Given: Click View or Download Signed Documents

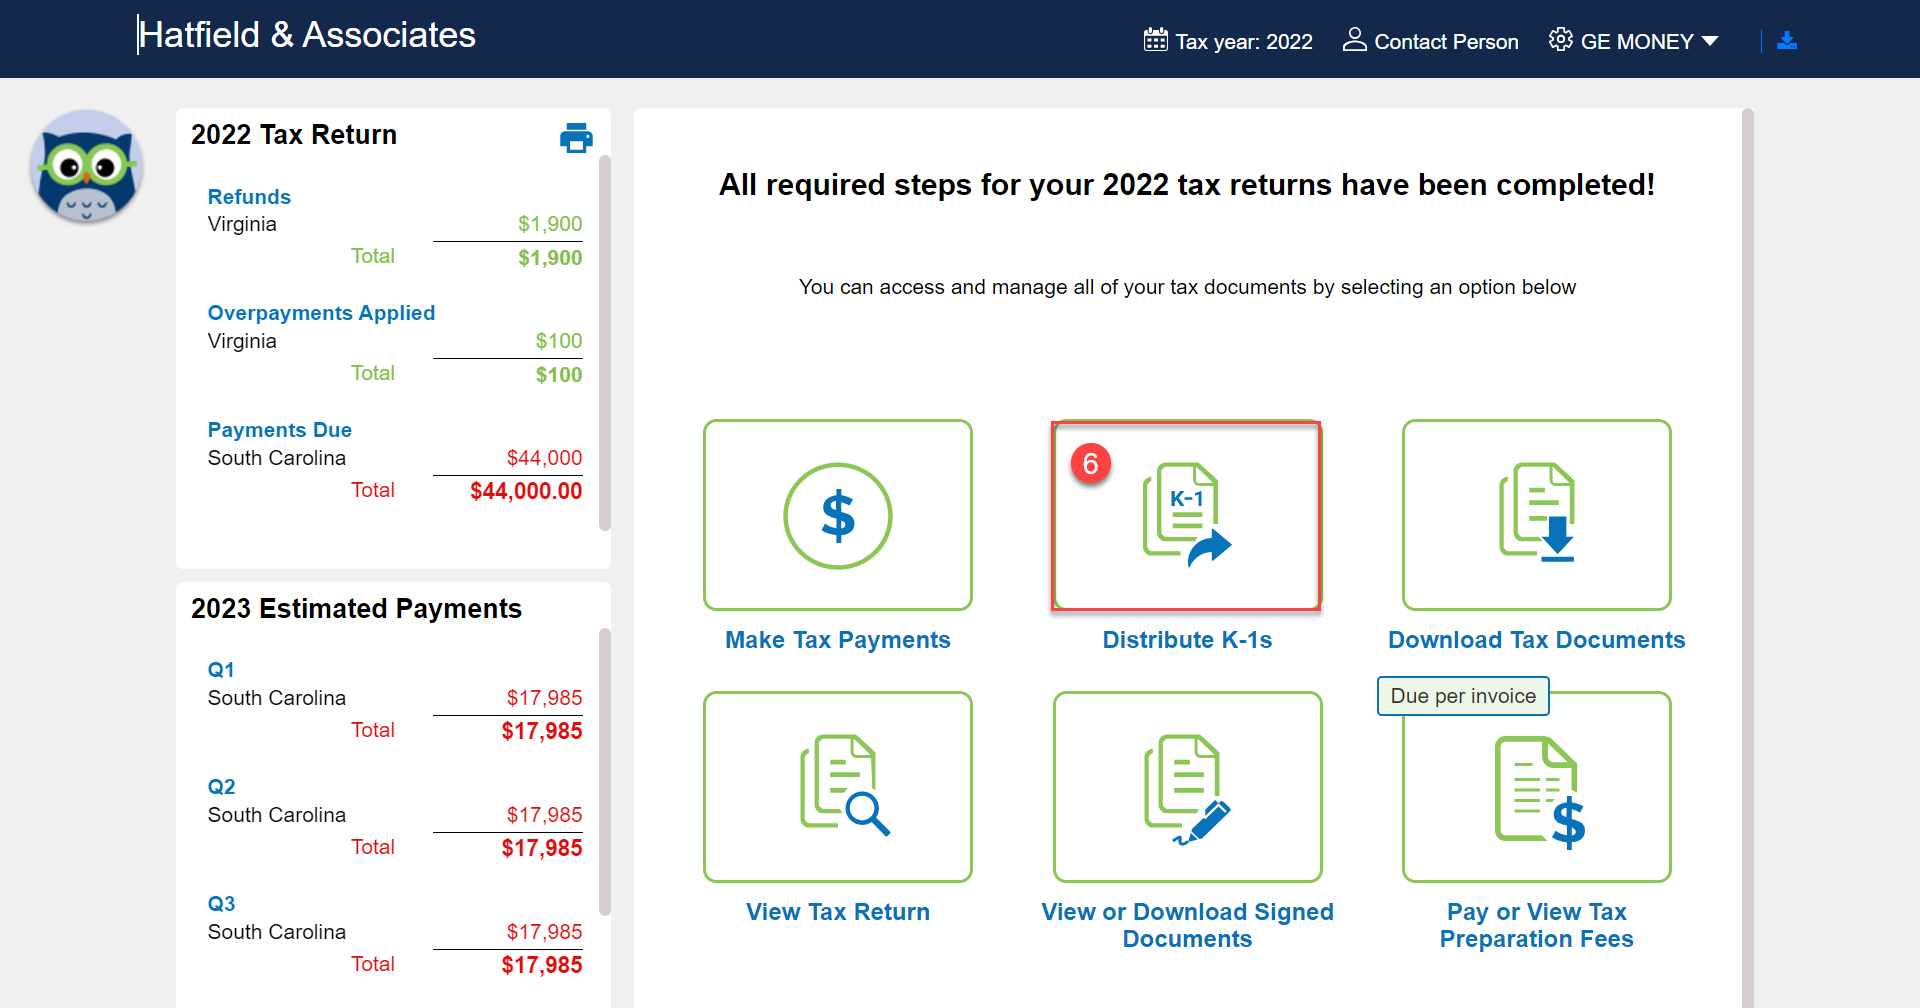Looking at the screenshot, I should coord(1187,924).
